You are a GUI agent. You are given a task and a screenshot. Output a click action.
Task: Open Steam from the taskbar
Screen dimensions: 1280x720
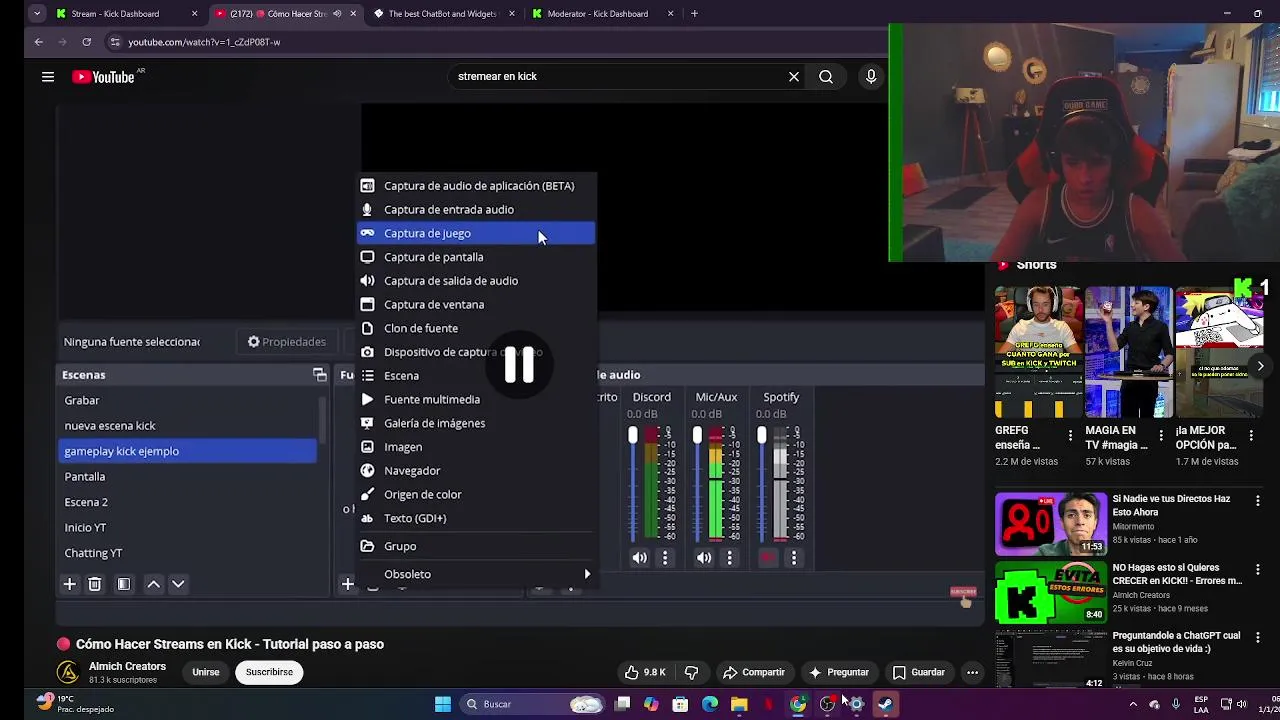pos(885,704)
